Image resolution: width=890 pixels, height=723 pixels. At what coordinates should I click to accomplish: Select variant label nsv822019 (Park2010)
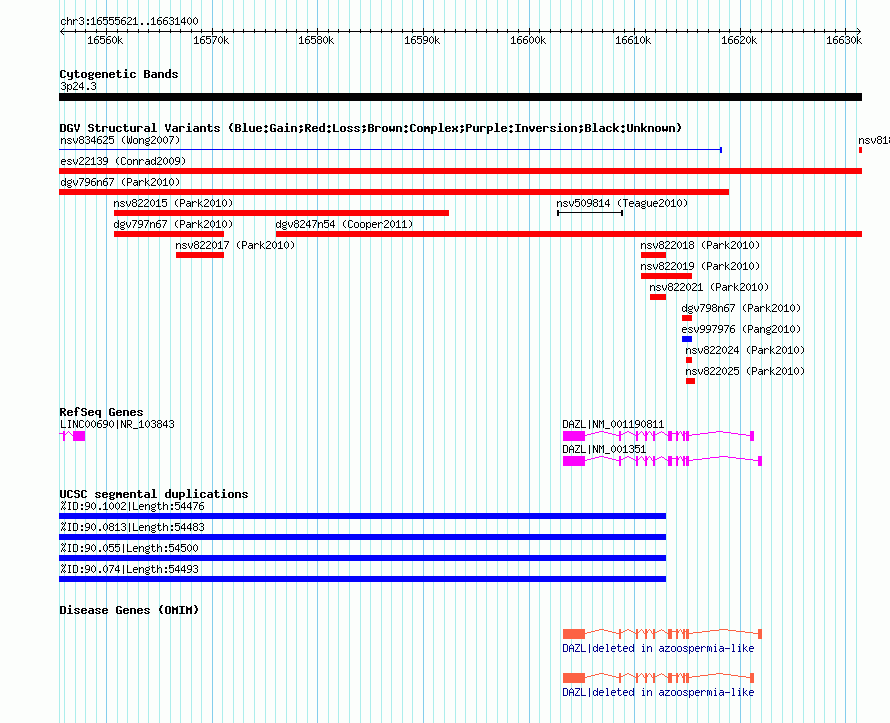click(x=700, y=266)
